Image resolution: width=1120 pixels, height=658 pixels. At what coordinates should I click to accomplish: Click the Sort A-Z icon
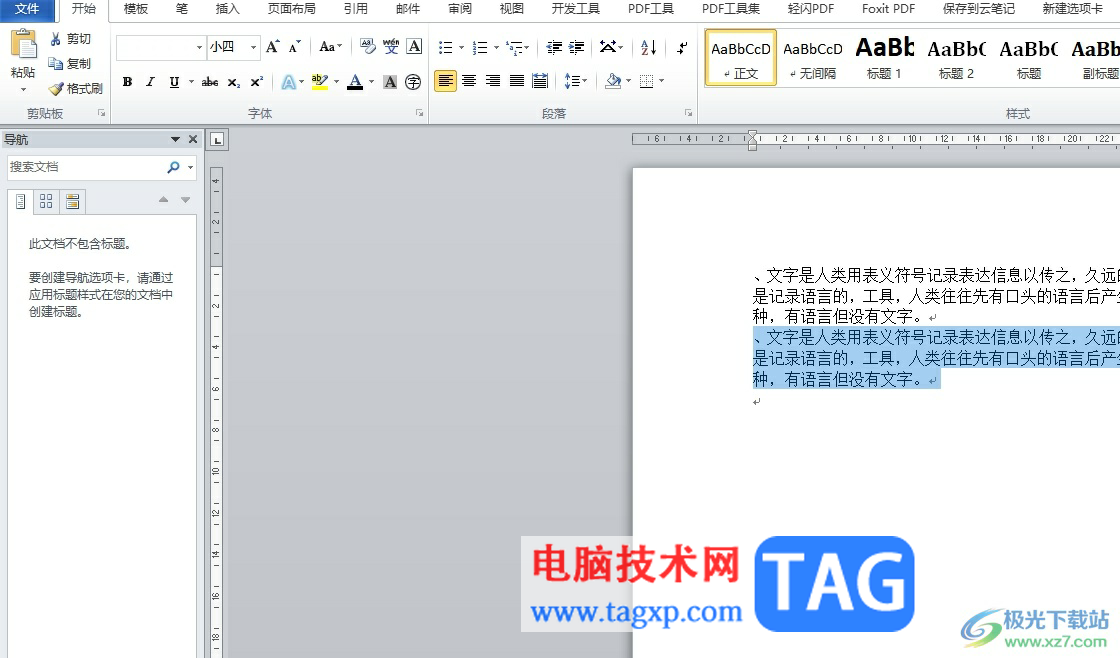coord(649,47)
